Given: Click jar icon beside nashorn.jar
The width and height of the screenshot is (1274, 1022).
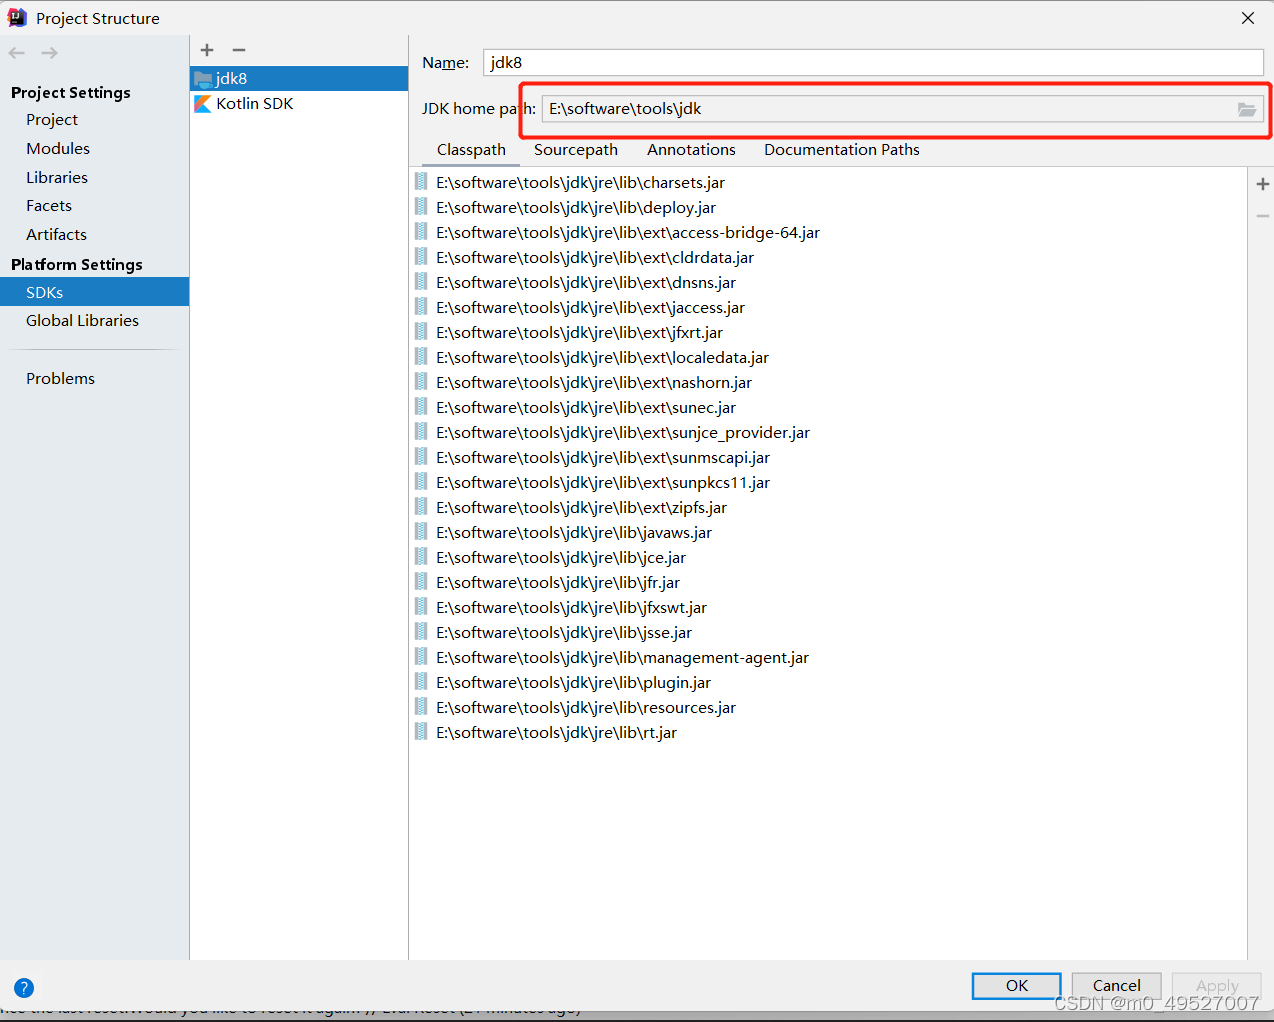Looking at the screenshot, I should coord(422,382).
